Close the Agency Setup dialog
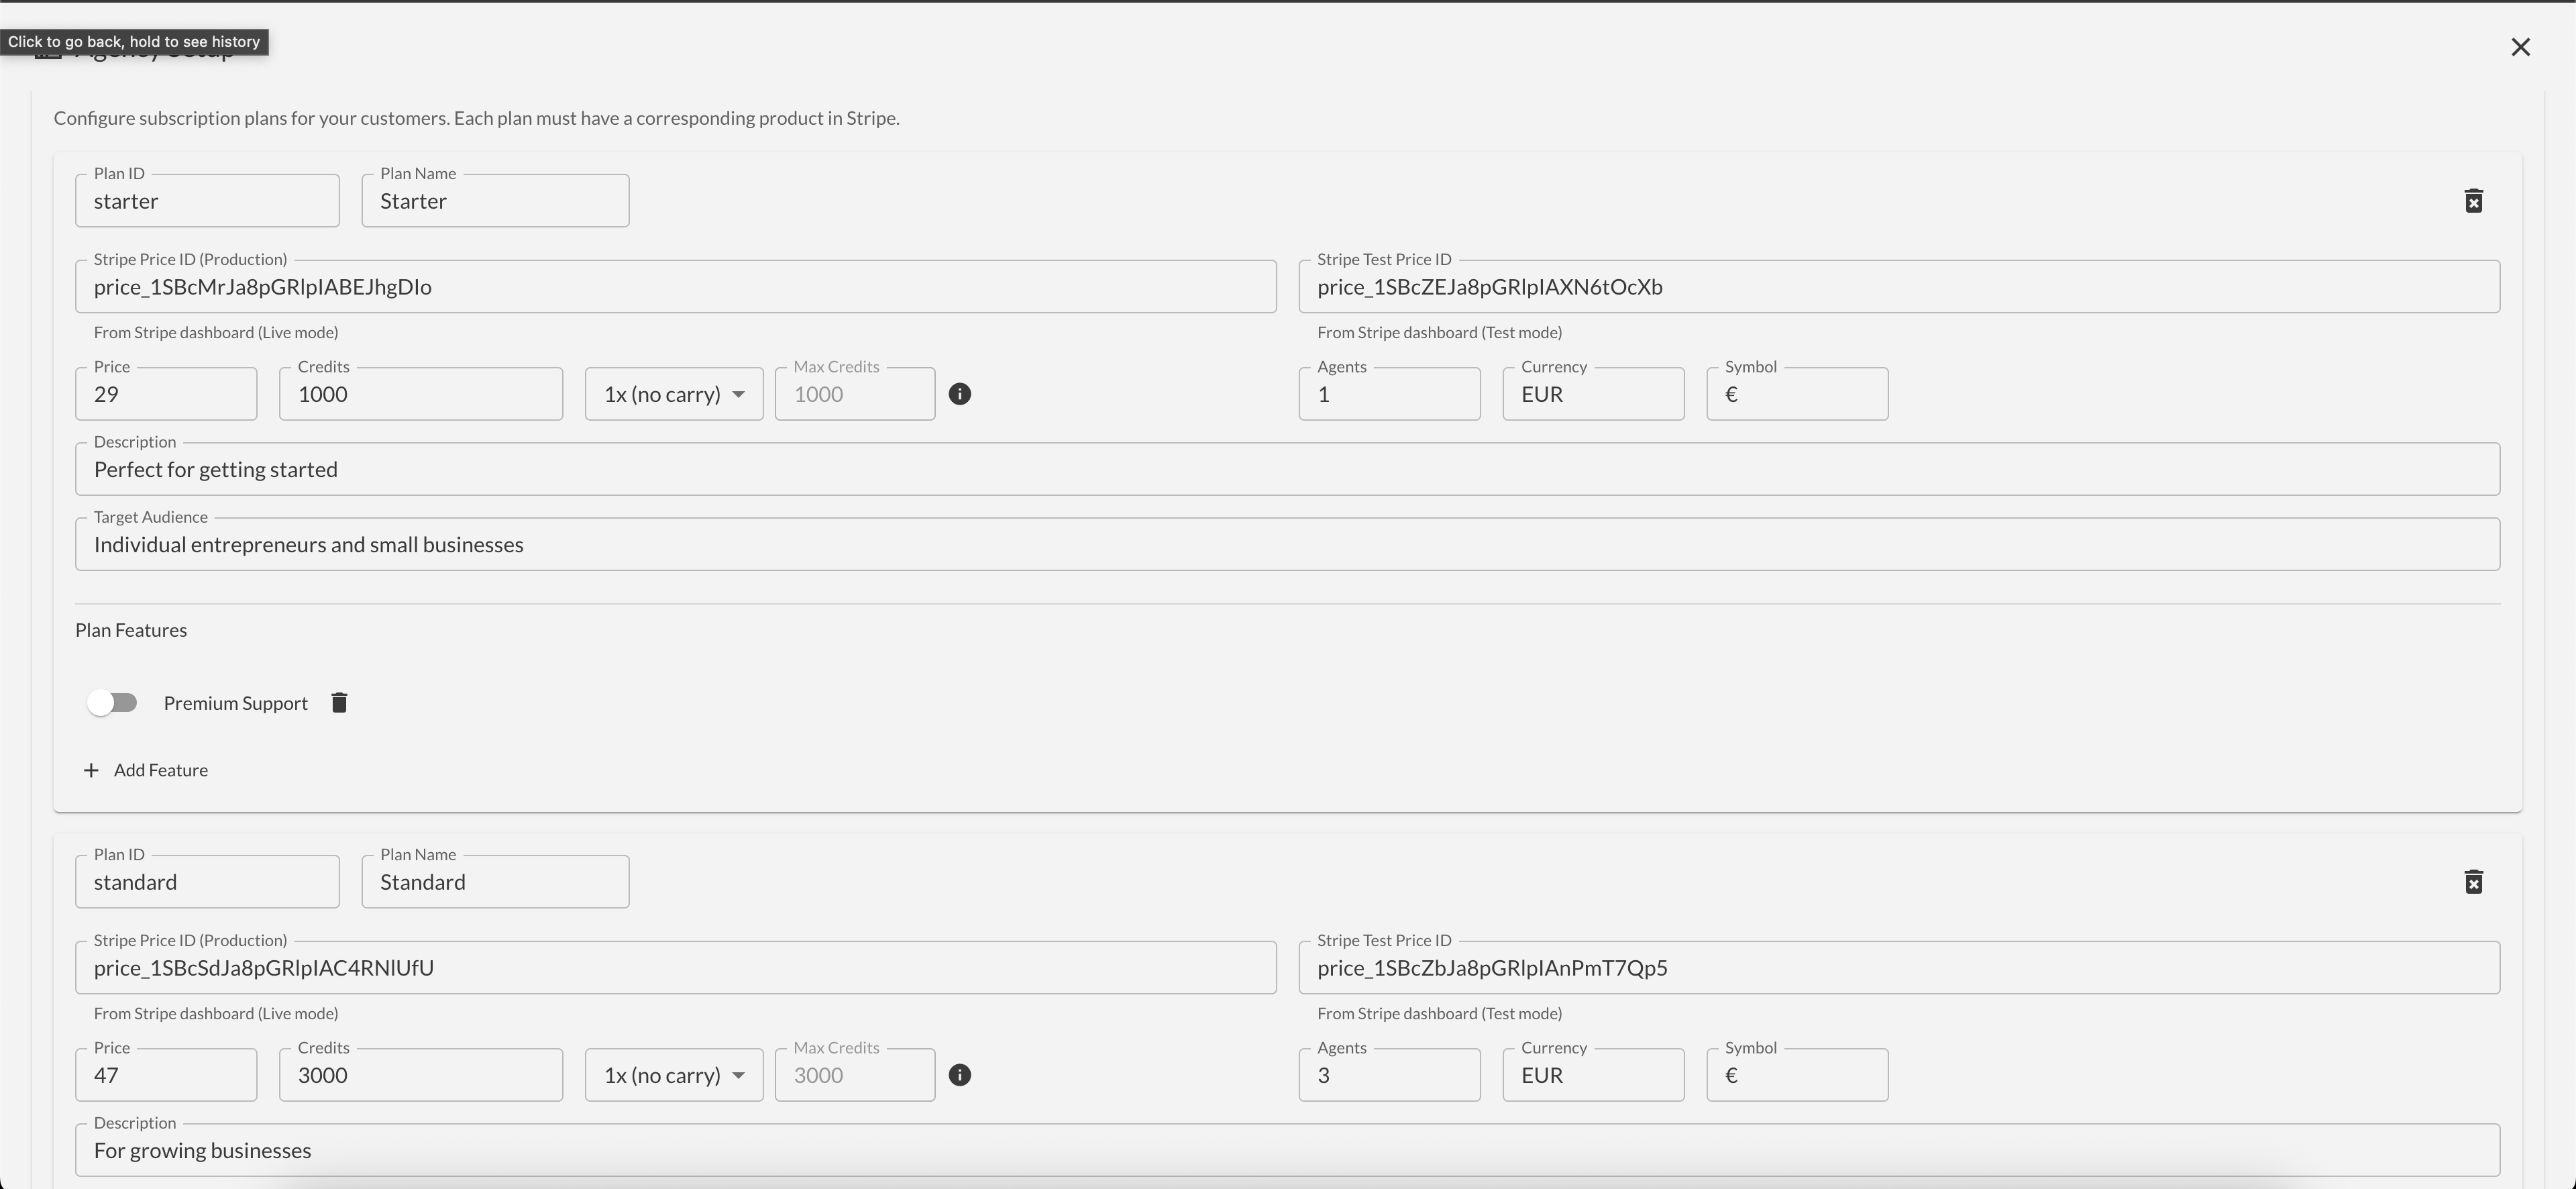This screenshot has width=2576, height=1189. [x=2520, y=47]
